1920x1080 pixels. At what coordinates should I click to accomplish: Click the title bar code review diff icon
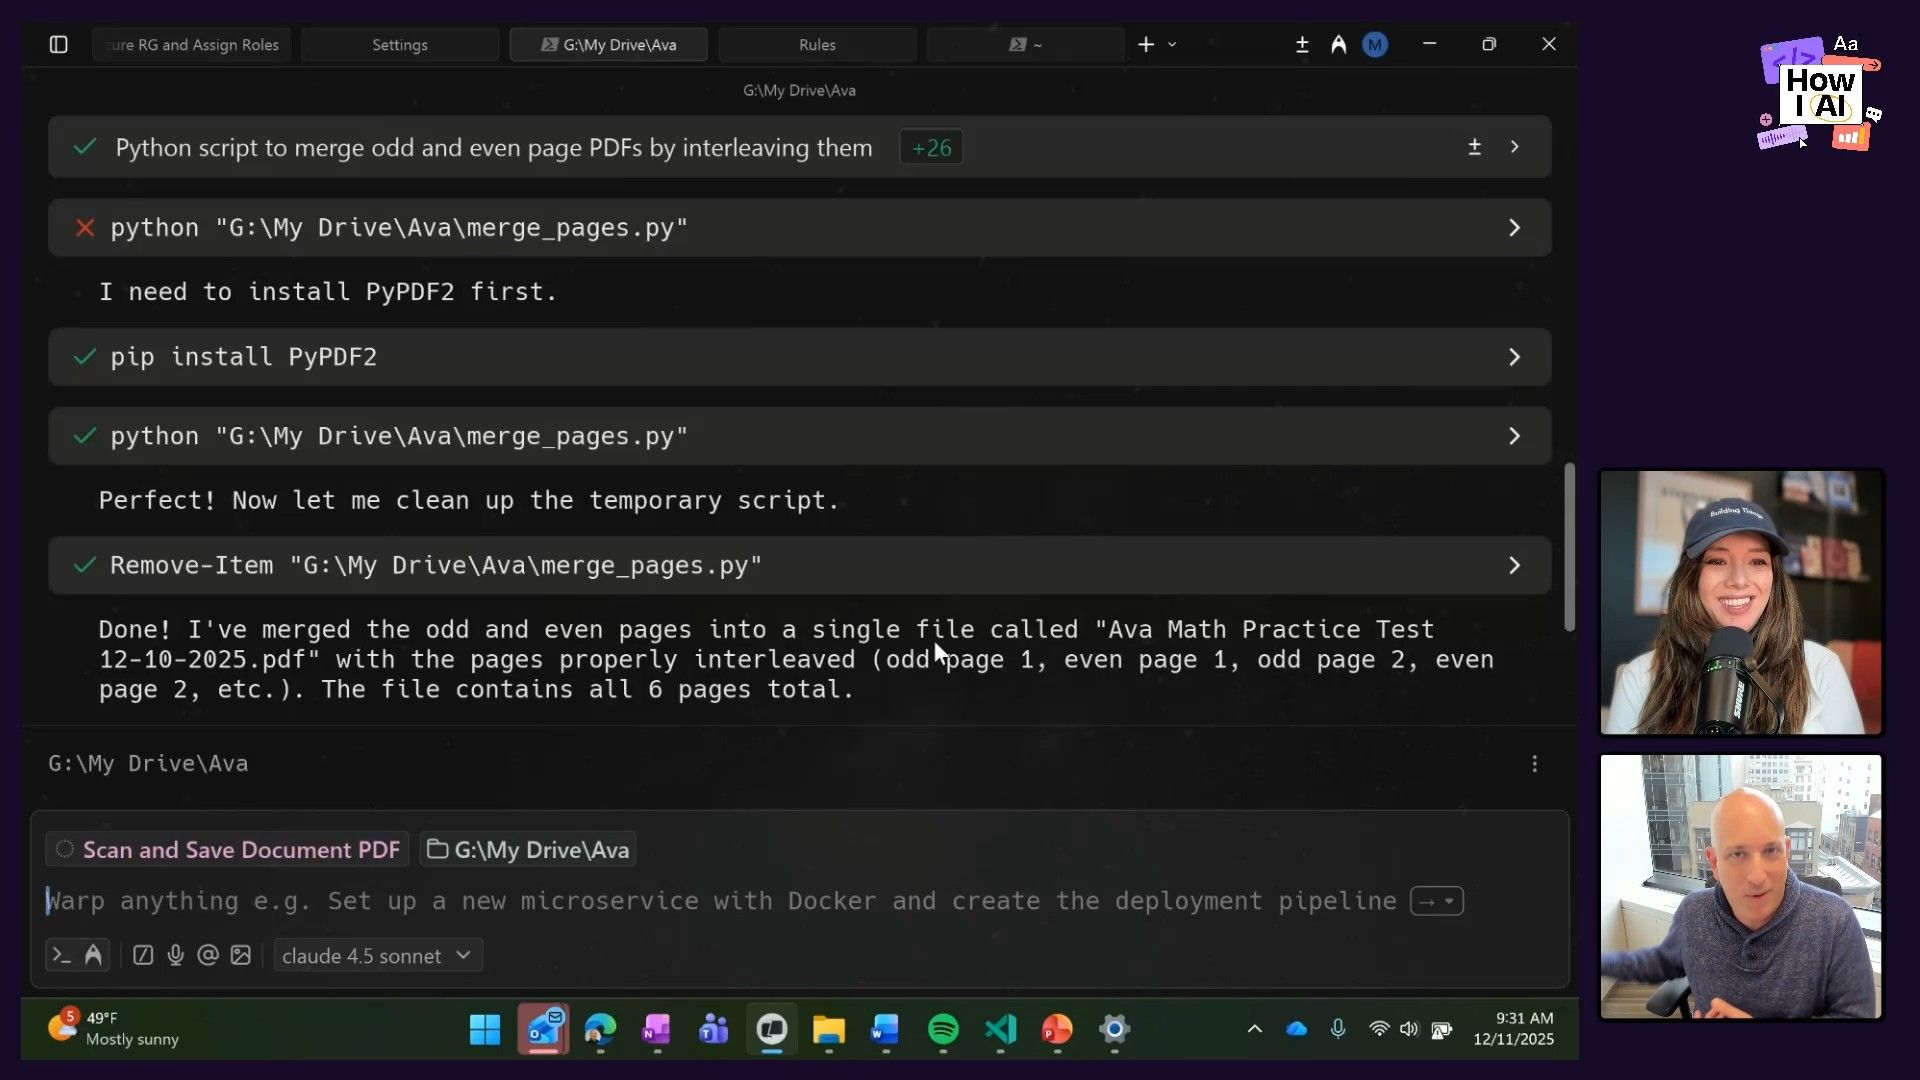pyautogui.click(x=1302, y=44)
